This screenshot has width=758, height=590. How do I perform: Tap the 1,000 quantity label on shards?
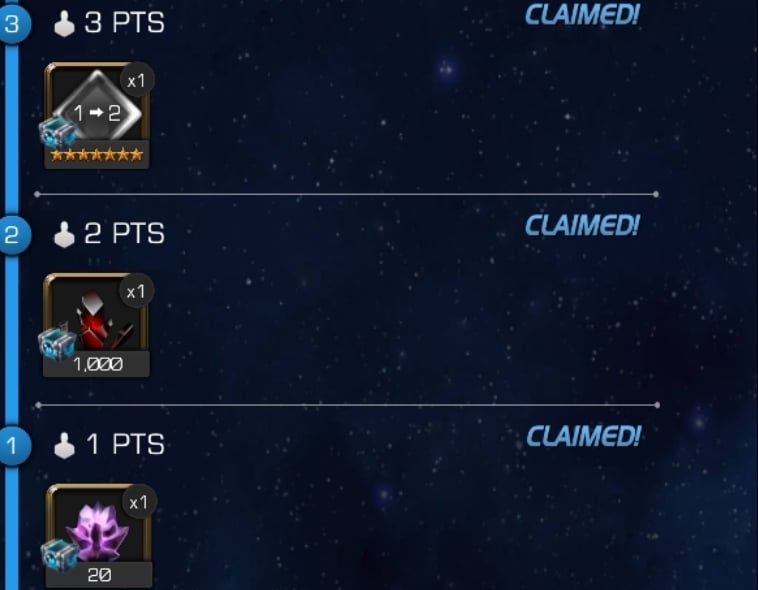coord(98,364)
